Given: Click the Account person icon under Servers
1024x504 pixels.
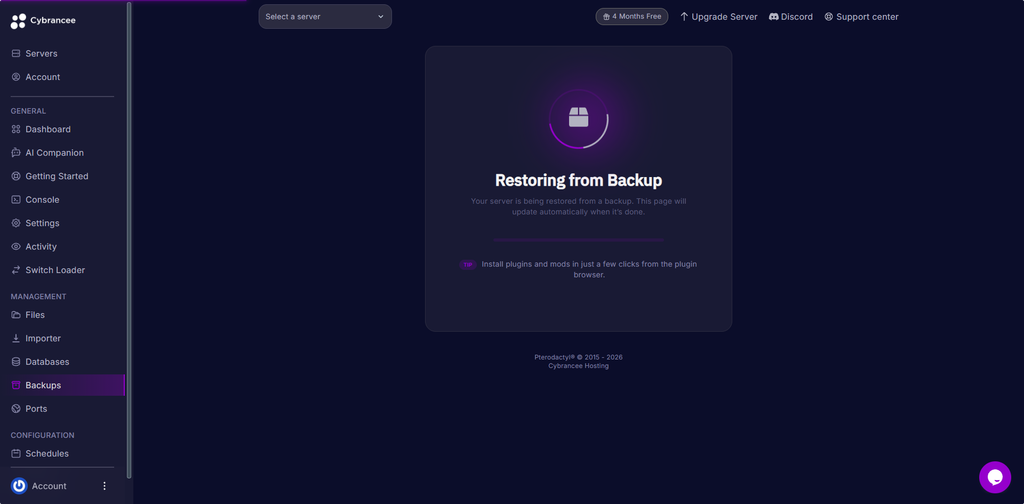Looking at the screenshot, I should pos(16,77).
